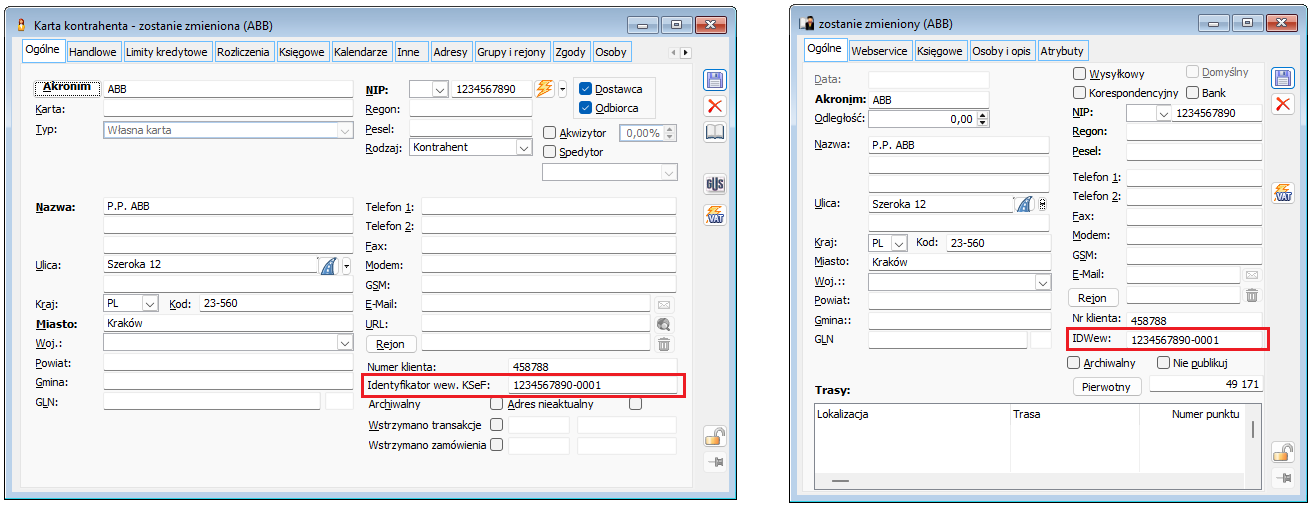Open the dropdown below the Spedytor checkbox
Screen dimensions: 1310x506
668,172
